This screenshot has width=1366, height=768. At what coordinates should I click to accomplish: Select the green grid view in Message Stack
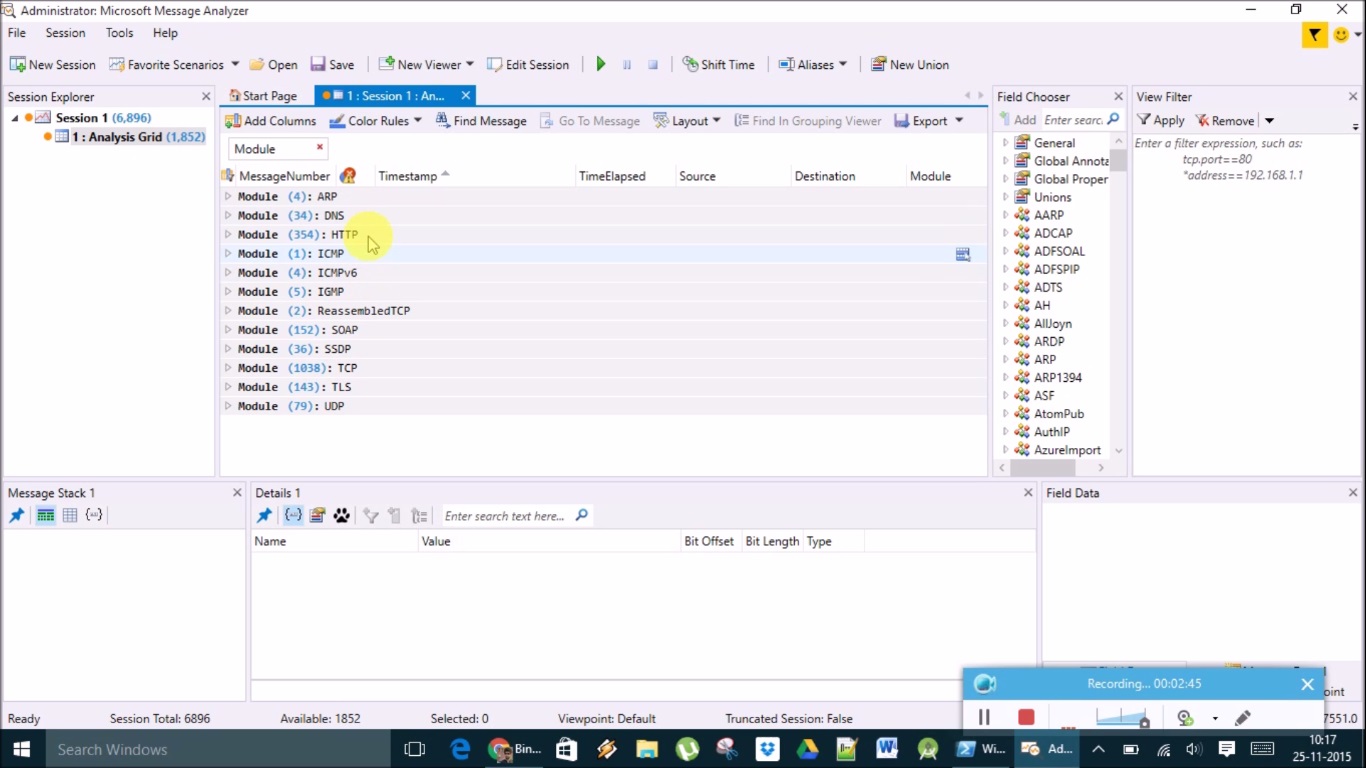tap(45, 515)
